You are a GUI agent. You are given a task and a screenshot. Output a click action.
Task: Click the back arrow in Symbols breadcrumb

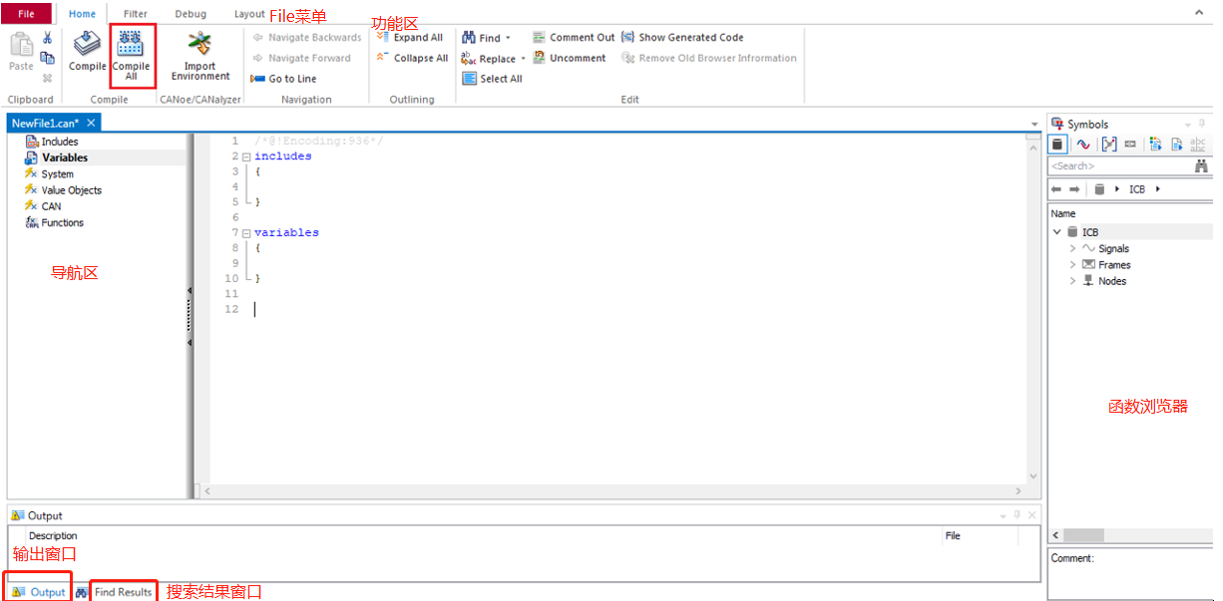click(1056, 189)
